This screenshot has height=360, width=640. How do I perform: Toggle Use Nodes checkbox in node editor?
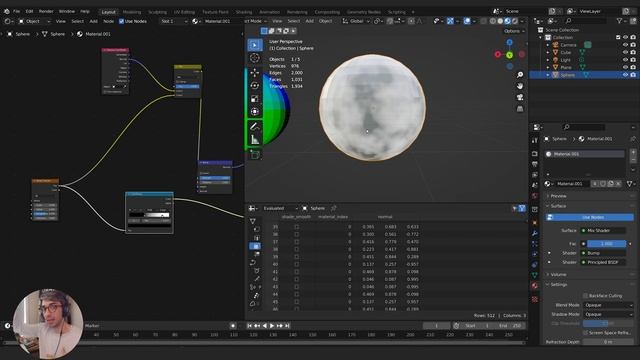[x=121, y=21]
